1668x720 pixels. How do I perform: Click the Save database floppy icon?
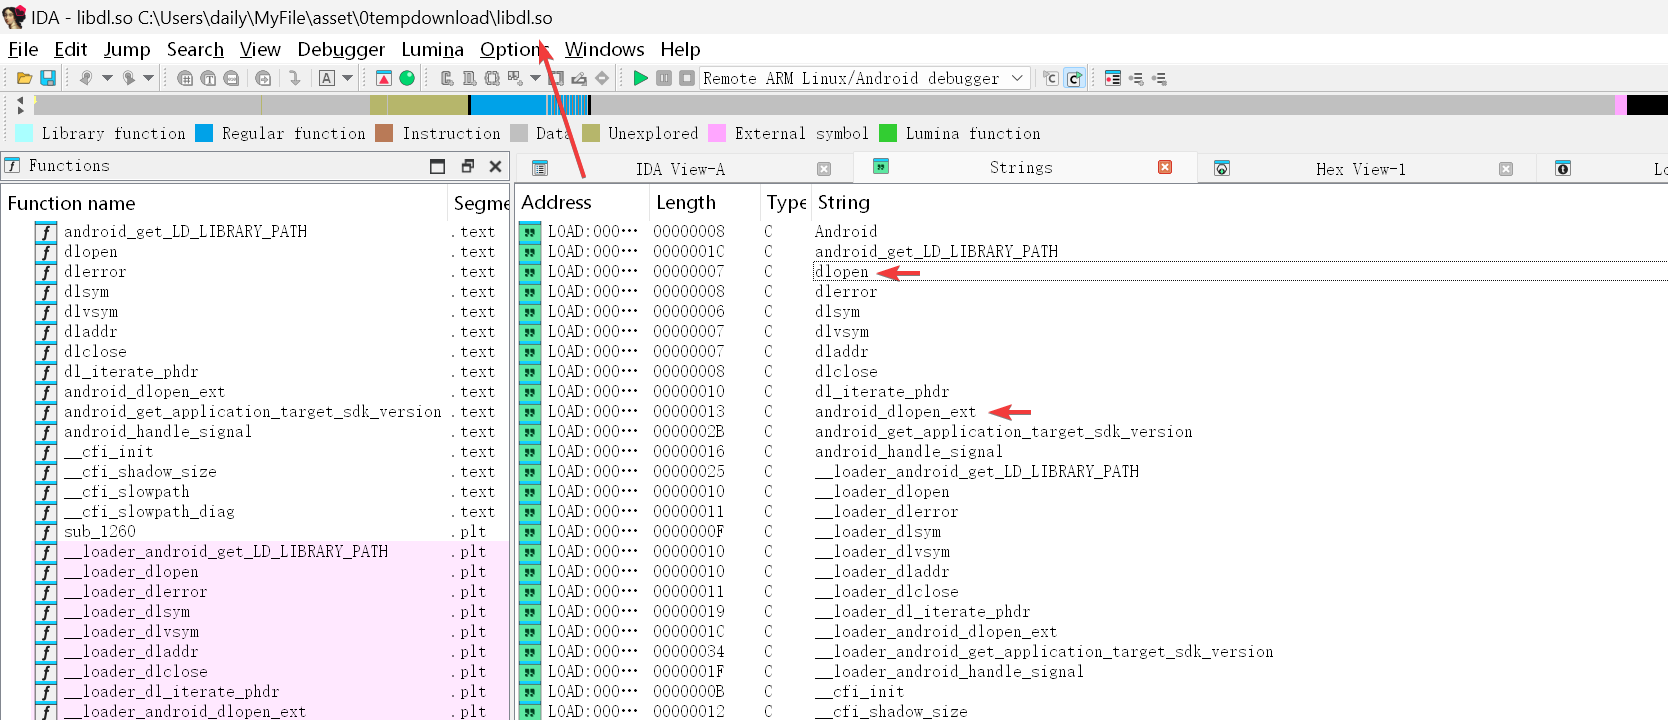[x=47, y=78]
